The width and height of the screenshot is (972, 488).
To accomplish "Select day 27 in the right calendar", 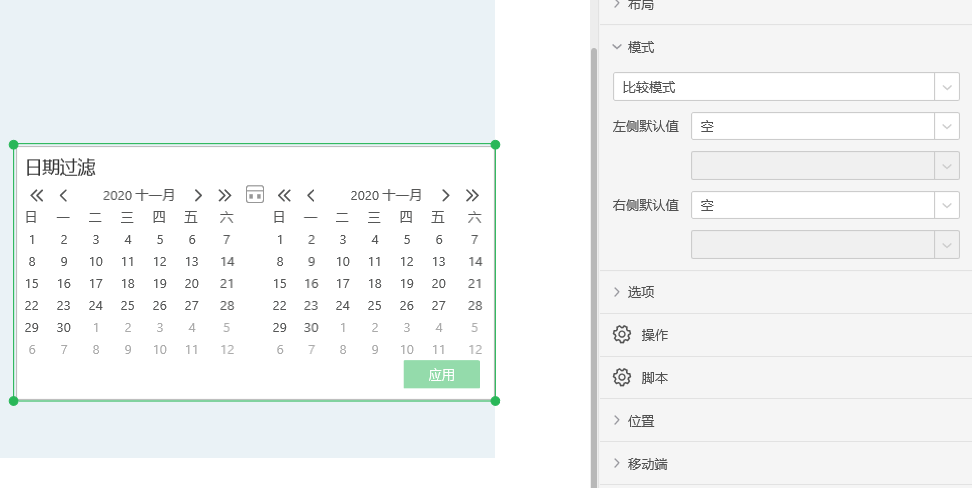I will (439, 306).
